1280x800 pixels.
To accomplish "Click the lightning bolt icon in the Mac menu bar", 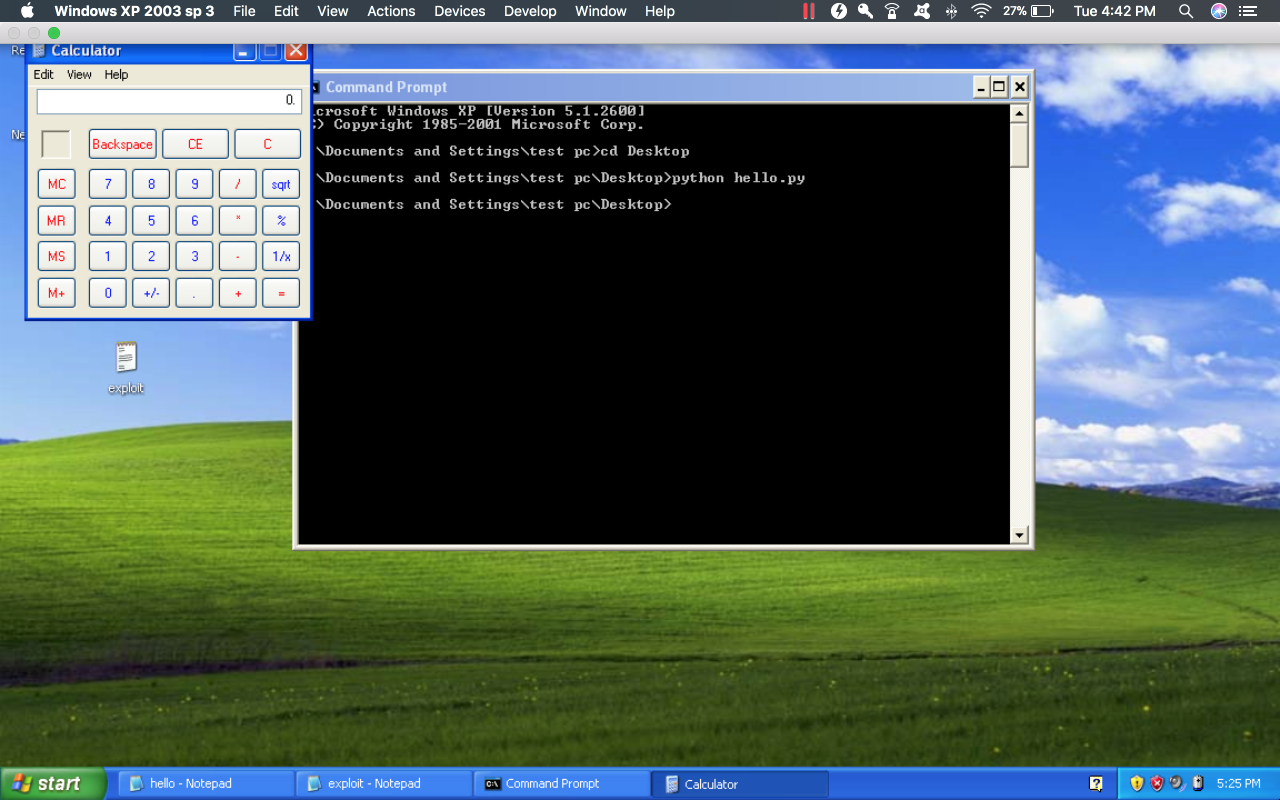I will coord(839,11).
